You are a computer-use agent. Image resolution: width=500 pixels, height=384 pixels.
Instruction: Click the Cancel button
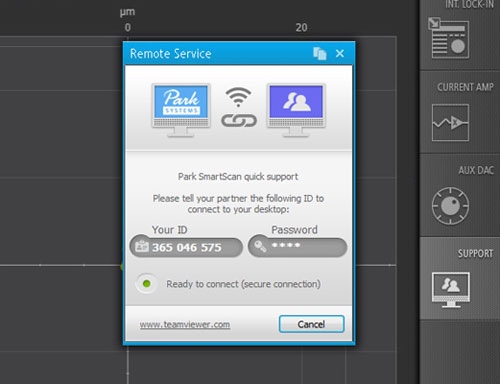click(311, 324)
